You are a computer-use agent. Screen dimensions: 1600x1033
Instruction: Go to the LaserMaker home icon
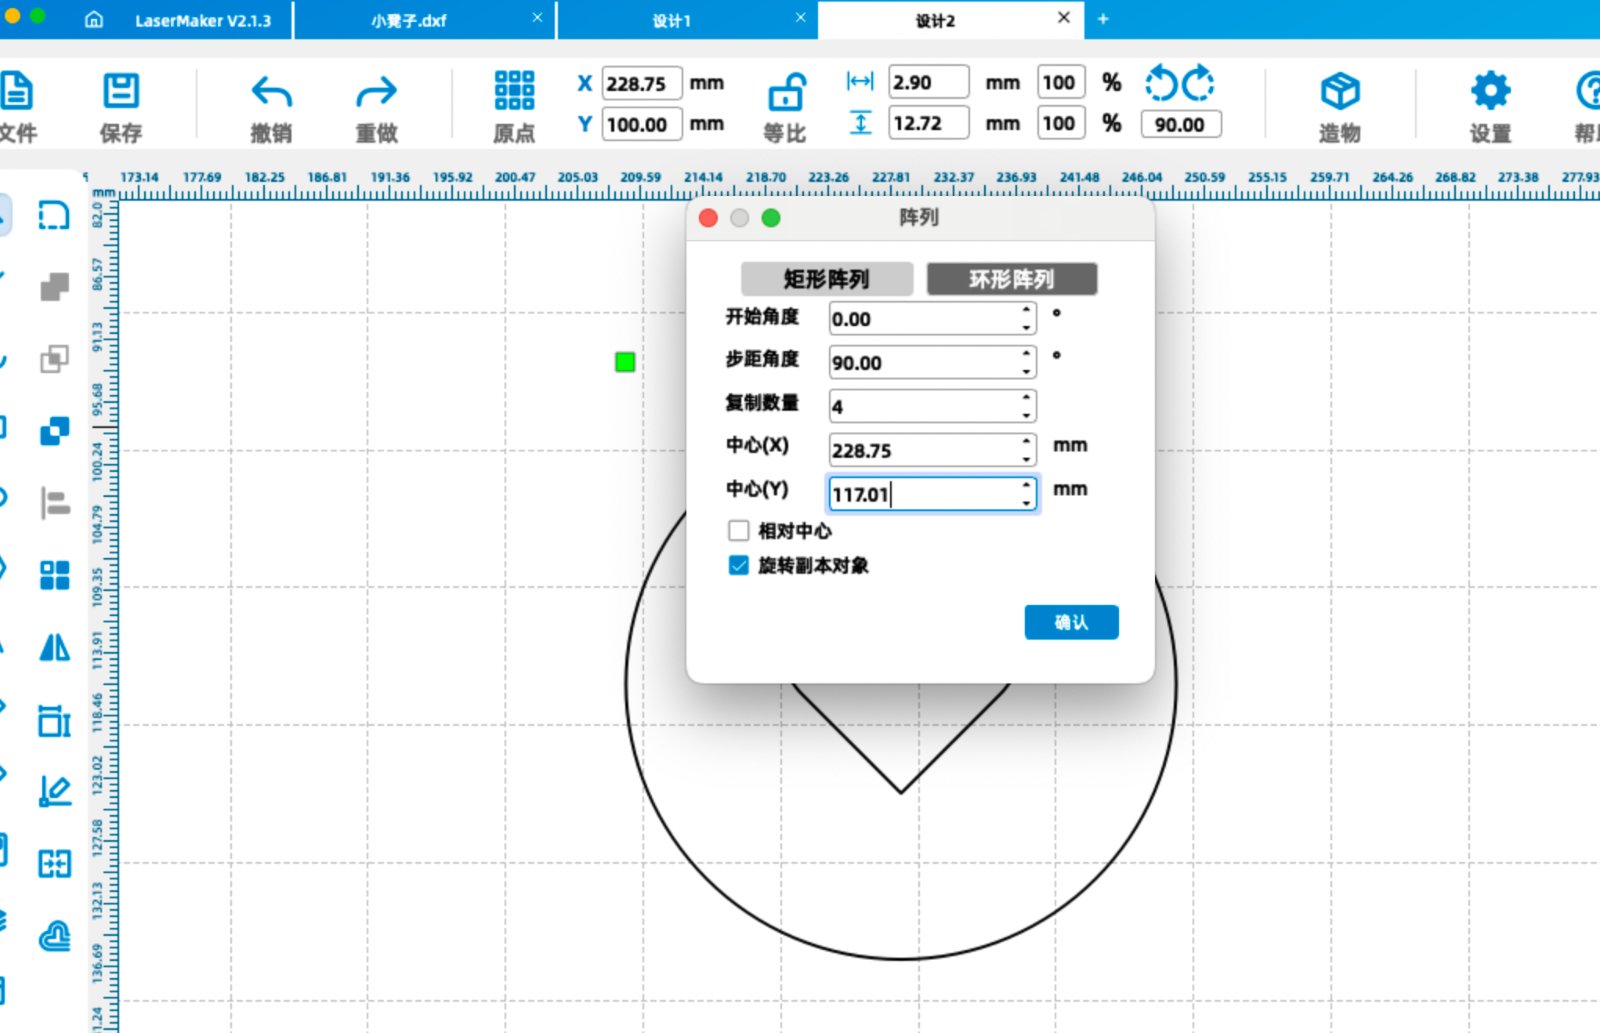(94, 20)
